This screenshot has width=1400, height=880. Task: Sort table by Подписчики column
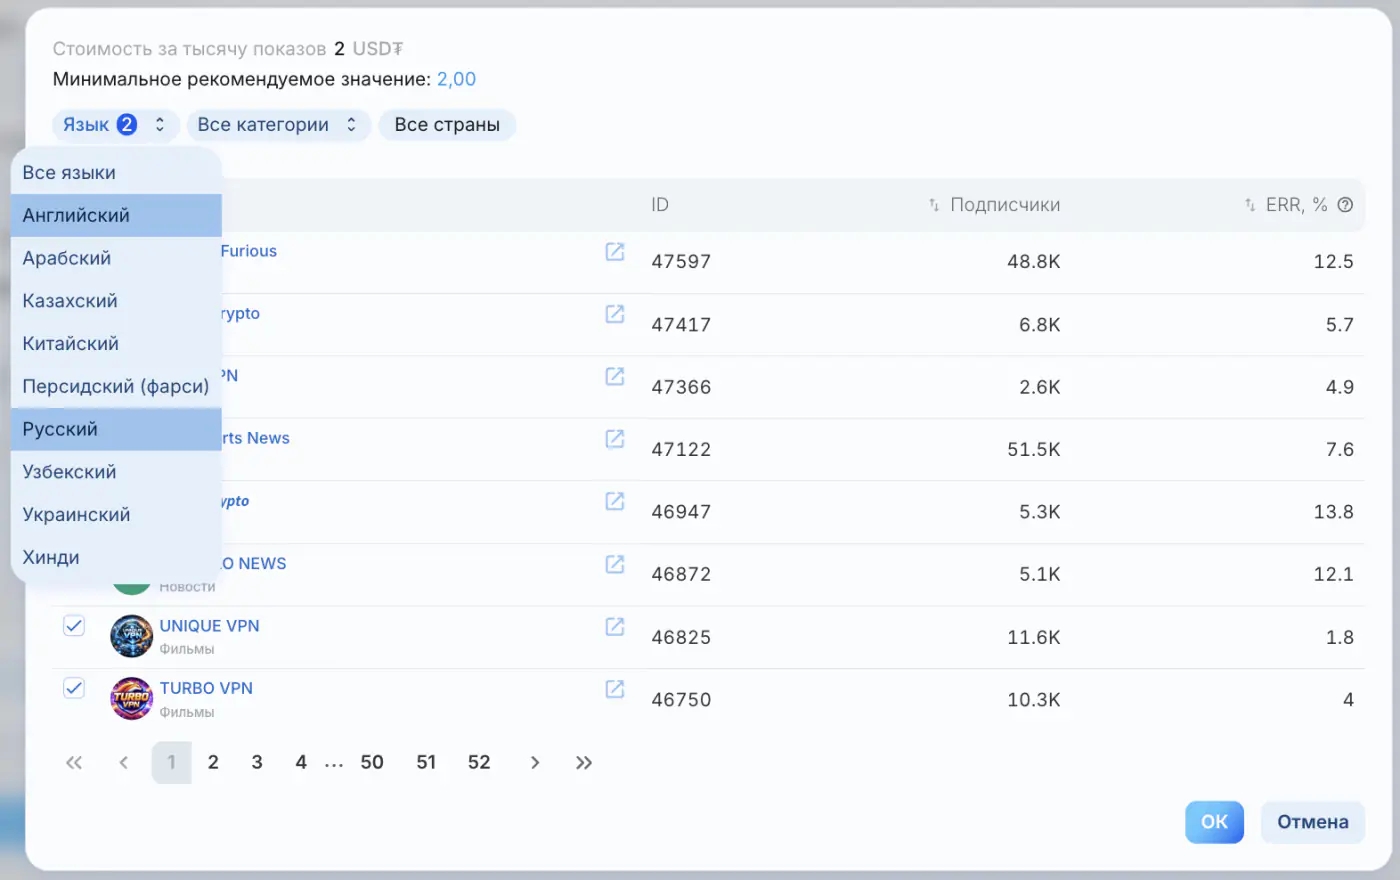pyautogui.click(x=994, y=205)
